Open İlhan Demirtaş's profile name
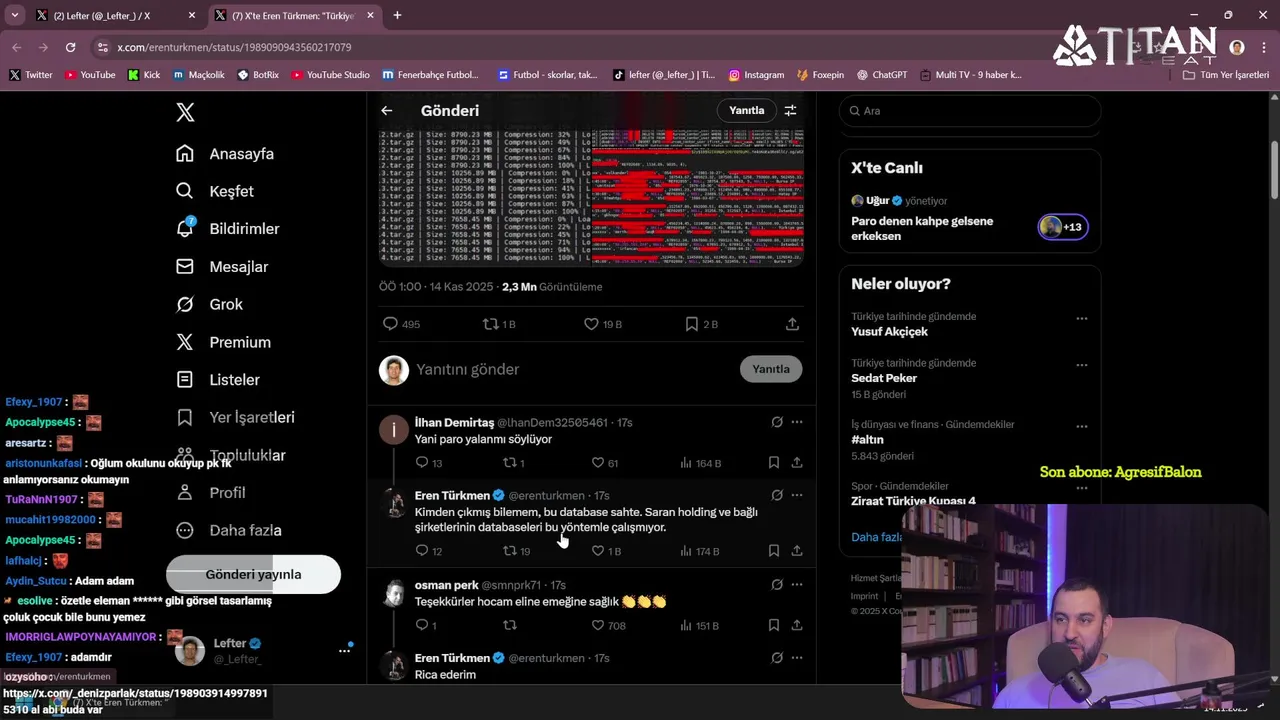1280x720 pixels. [x=454, y=422]
